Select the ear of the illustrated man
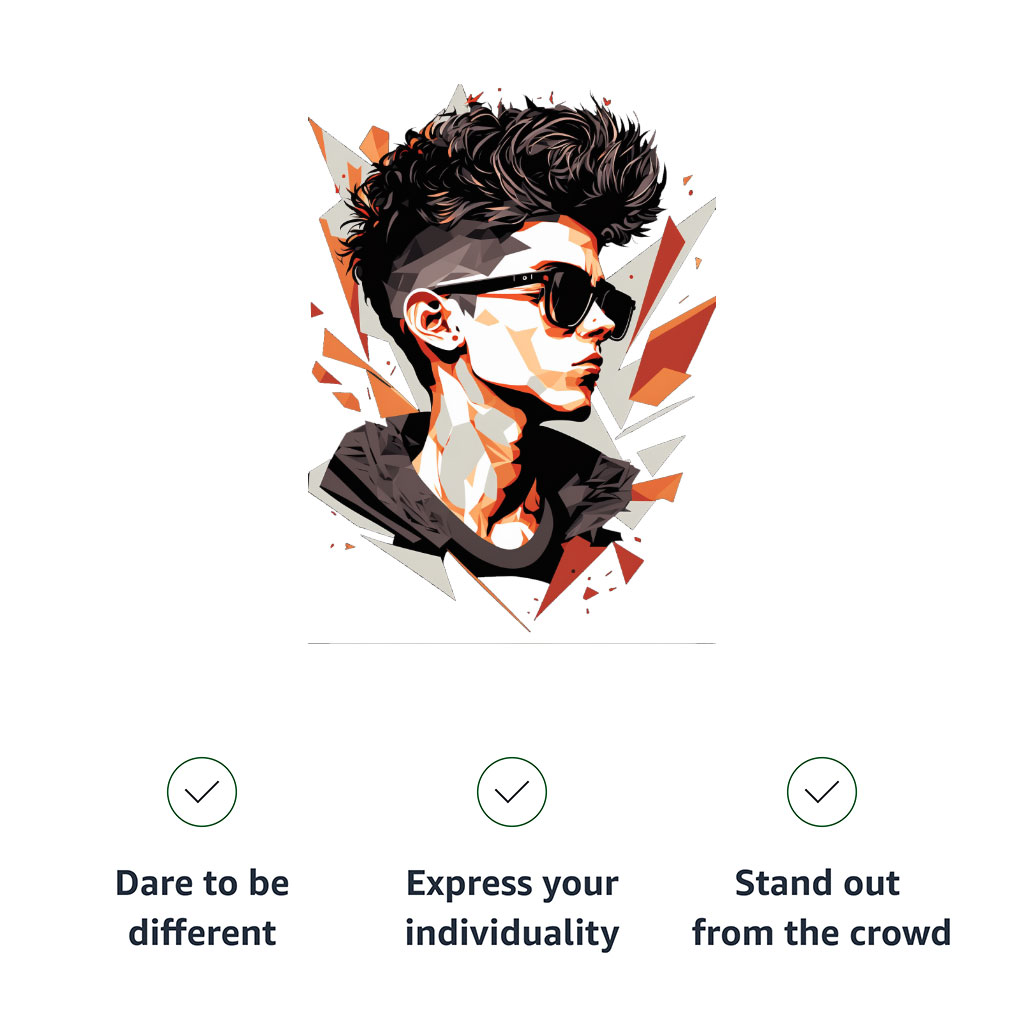Image resolution: width=1024 pixels, height=1024 pixels. pyautogui.click(x=432, y=320)
